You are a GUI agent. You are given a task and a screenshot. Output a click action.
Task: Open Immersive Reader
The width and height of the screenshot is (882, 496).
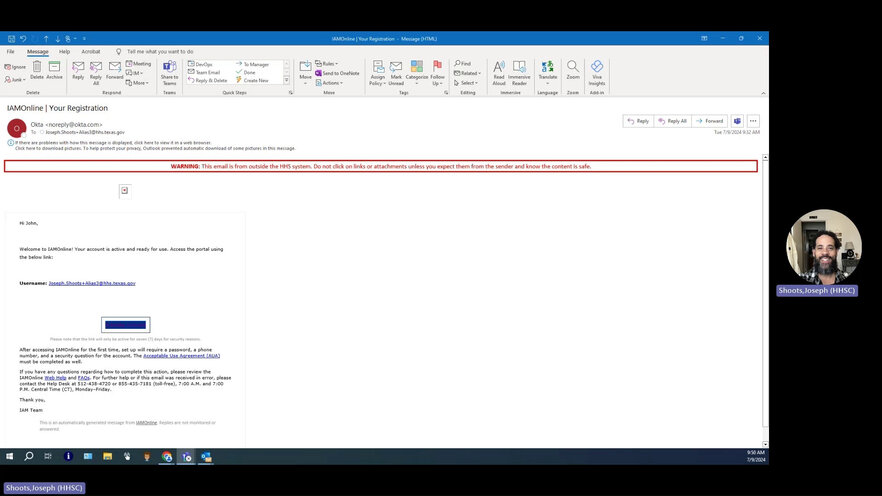coord(519,74)
